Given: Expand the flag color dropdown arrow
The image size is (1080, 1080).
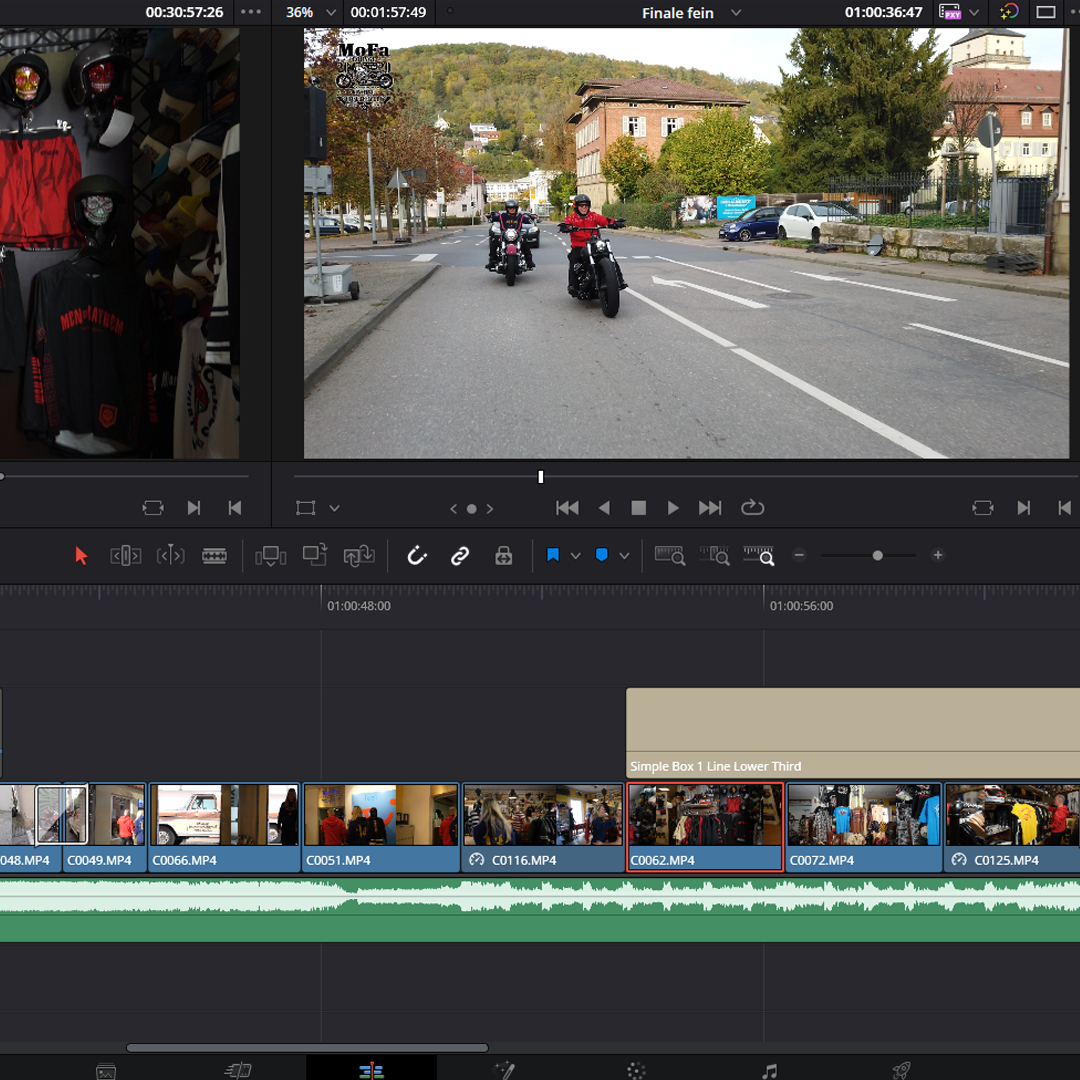Looking at the screenshot, I should 575,556.
